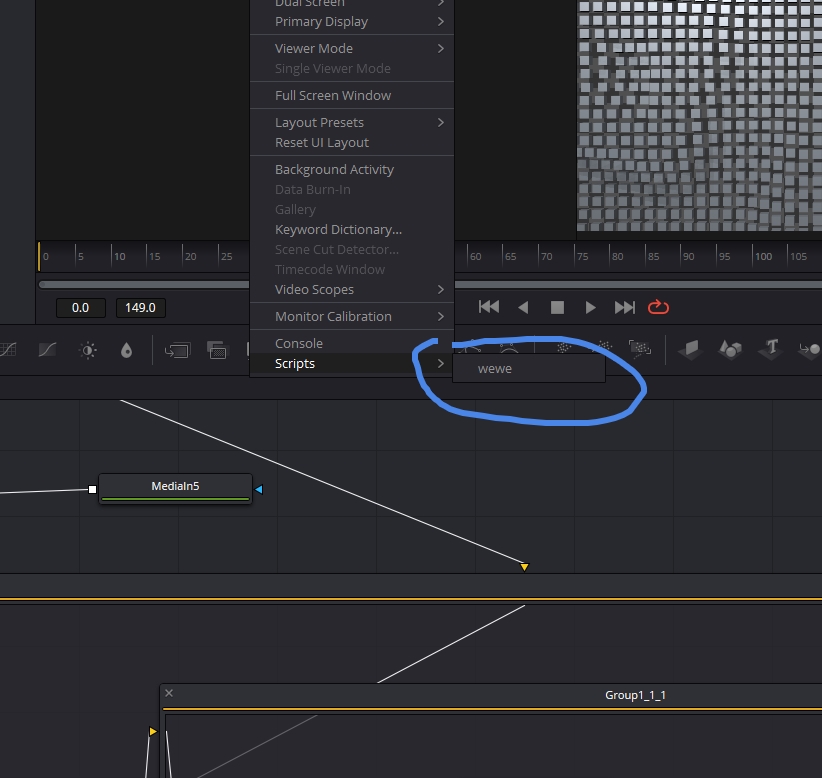Click the Gallery menu entry

[352, 209]
